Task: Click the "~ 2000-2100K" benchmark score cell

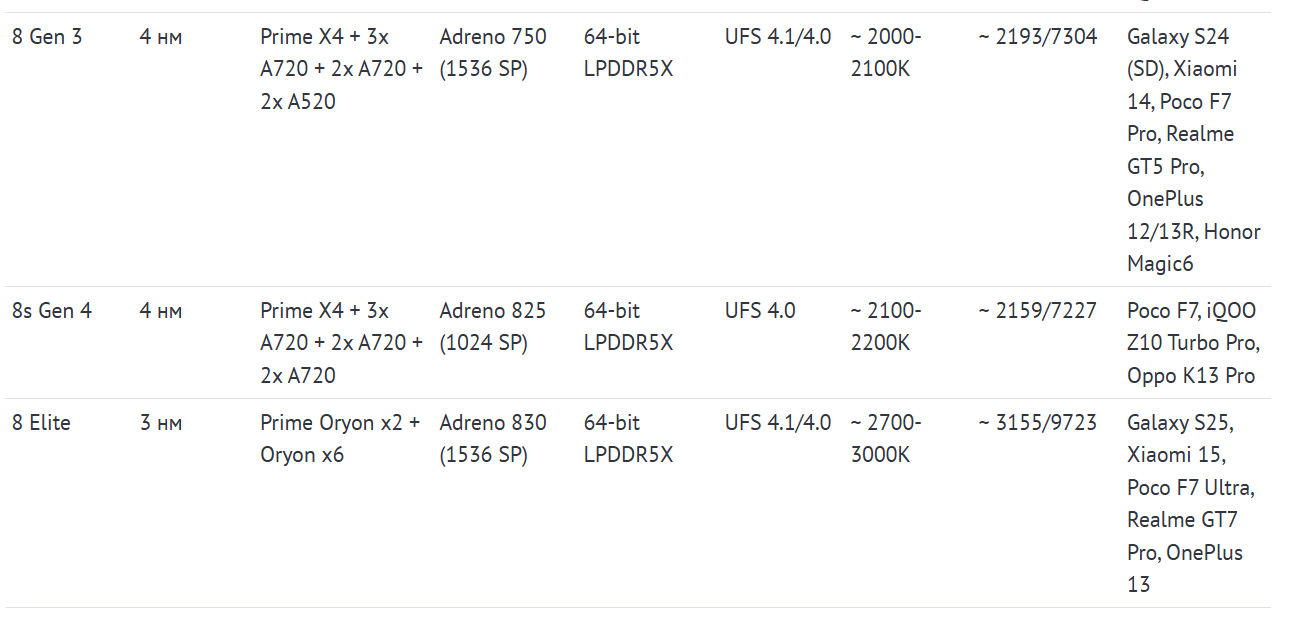Action: [x=886, y=53]
